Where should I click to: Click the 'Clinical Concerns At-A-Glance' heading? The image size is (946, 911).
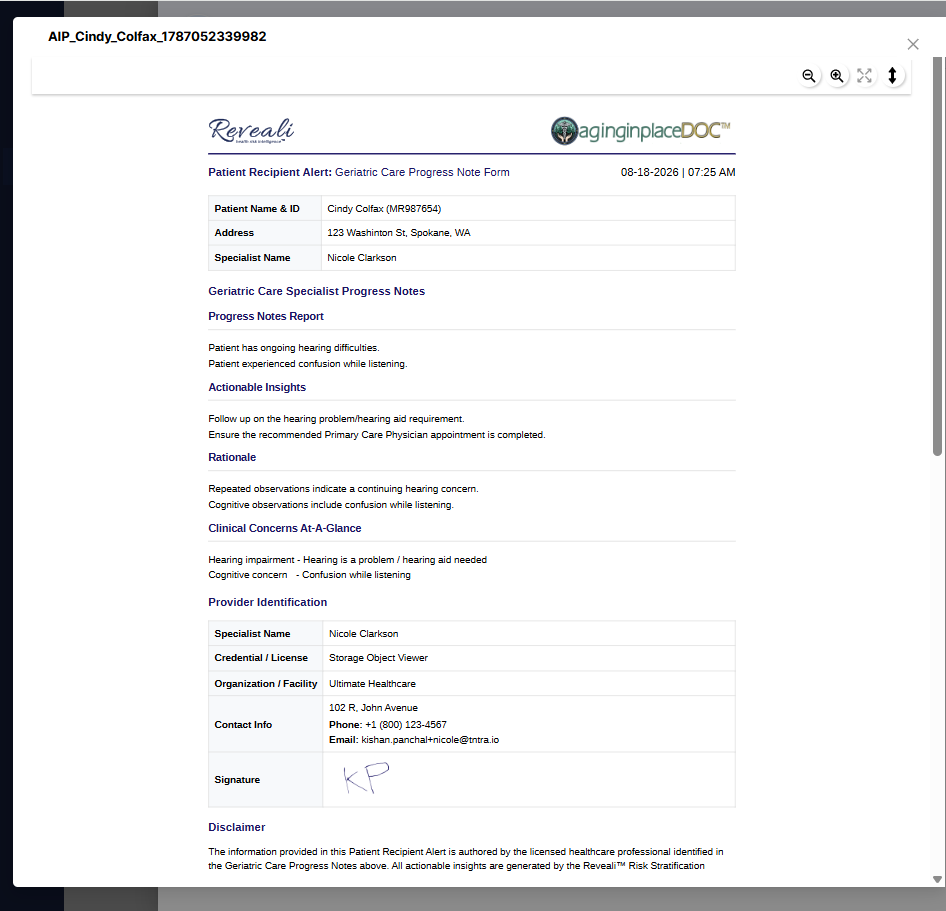285,529
